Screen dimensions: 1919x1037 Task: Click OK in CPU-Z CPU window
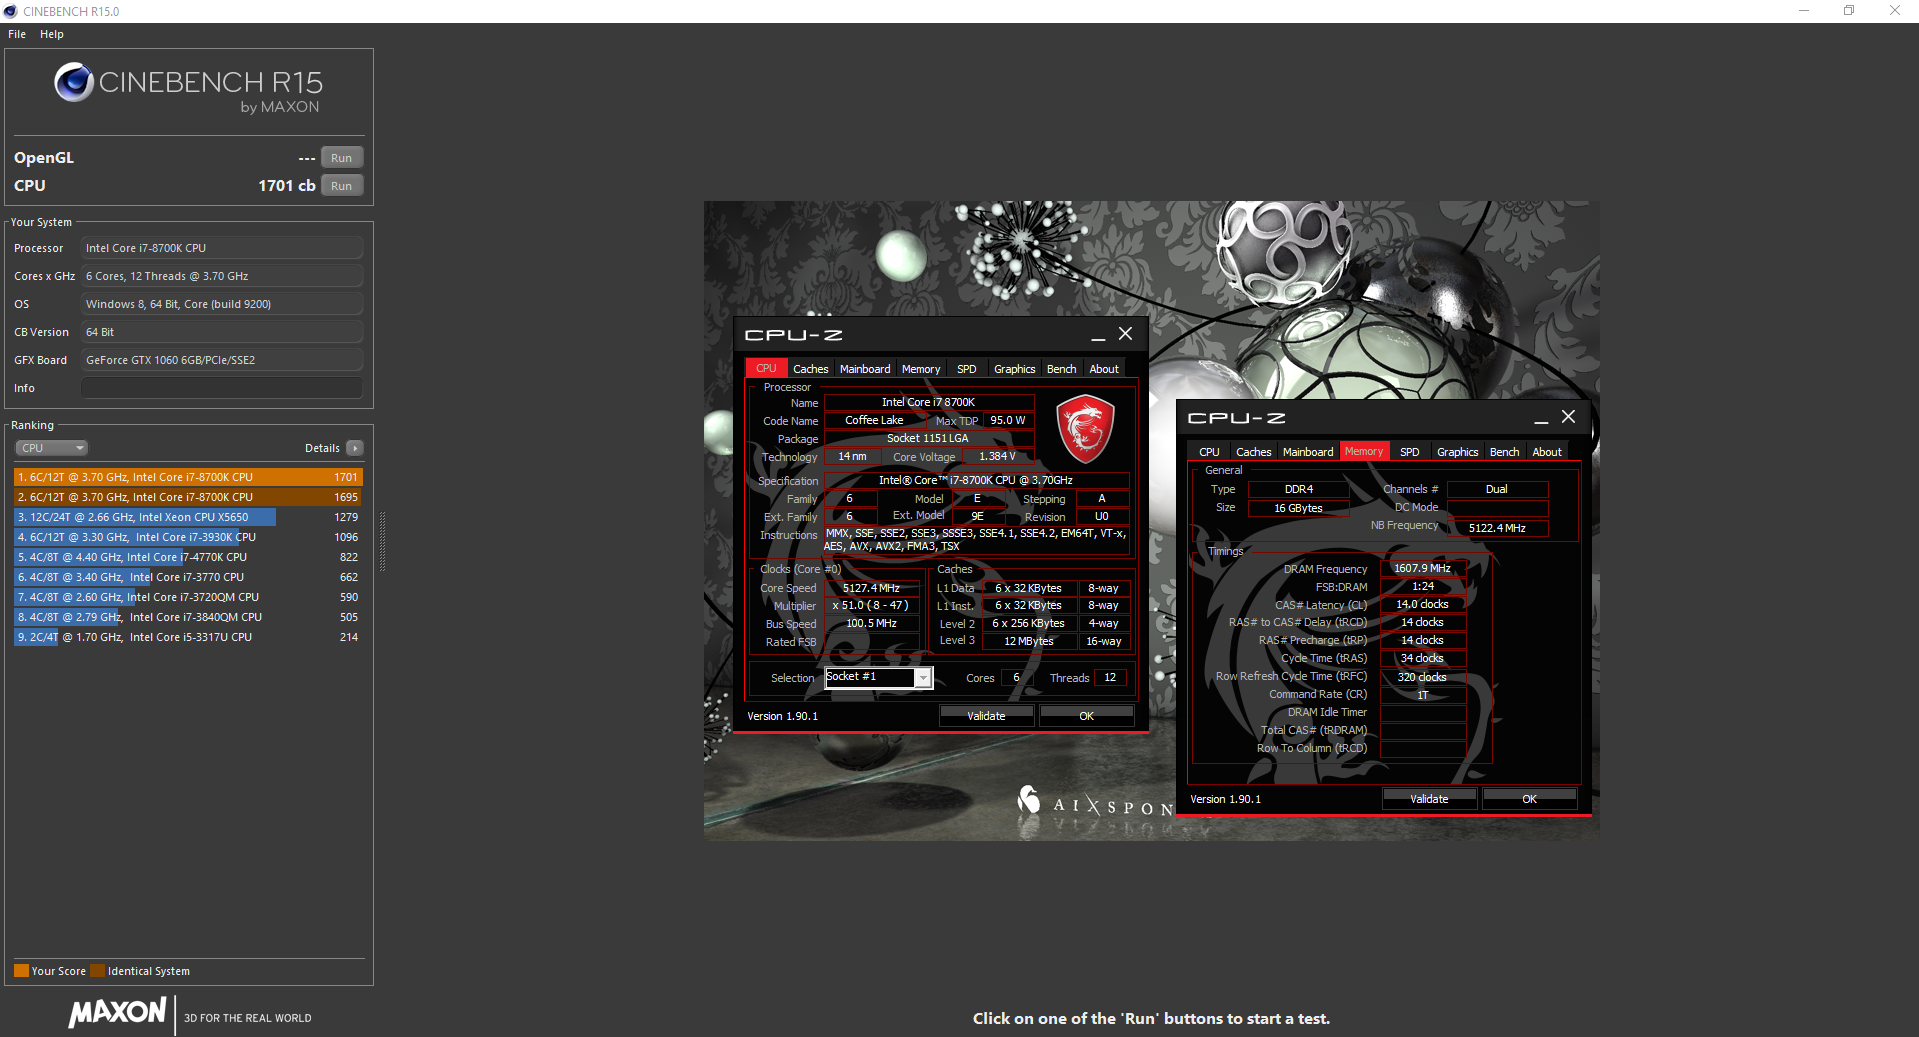(x=1087, y=716)
